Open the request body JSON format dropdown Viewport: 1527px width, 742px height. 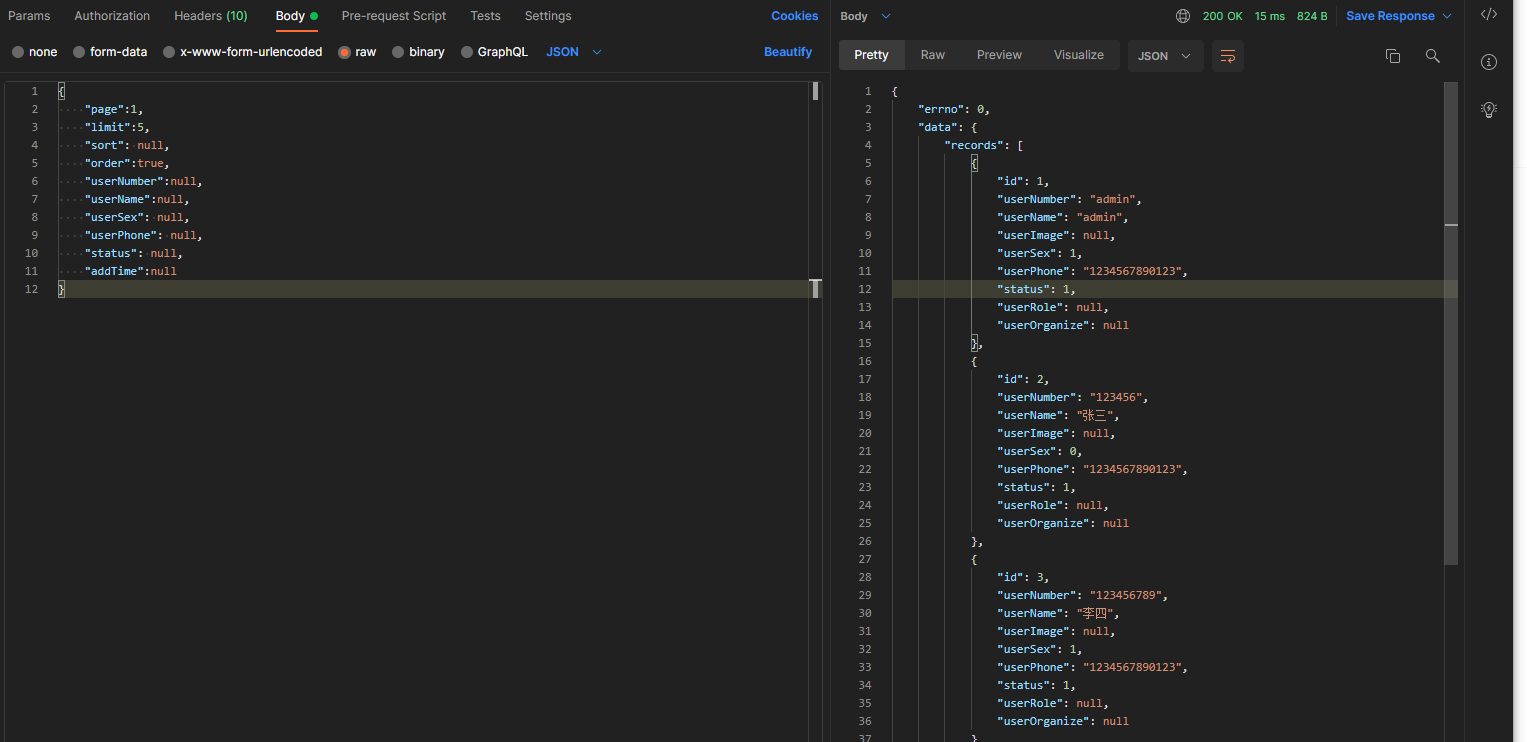pos(574,52)
